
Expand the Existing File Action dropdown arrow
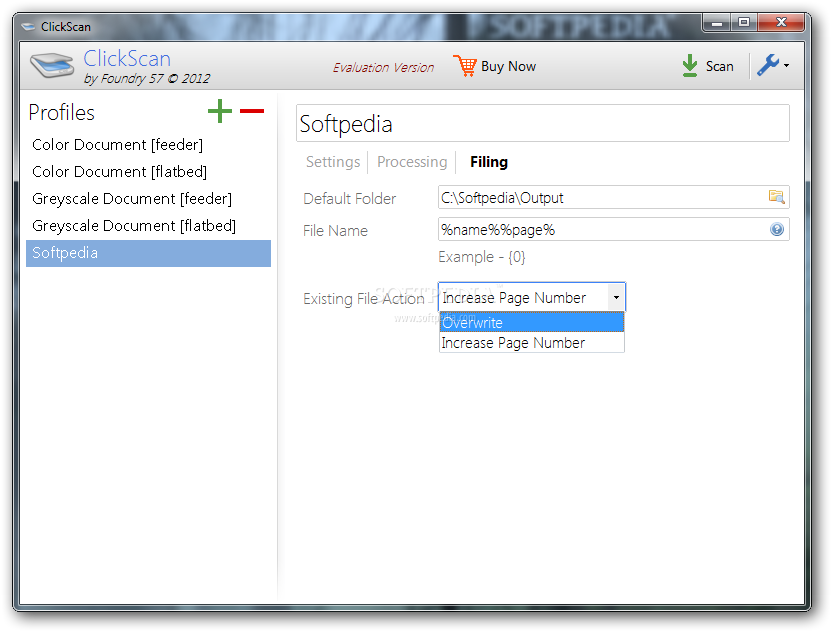point(616,297)
